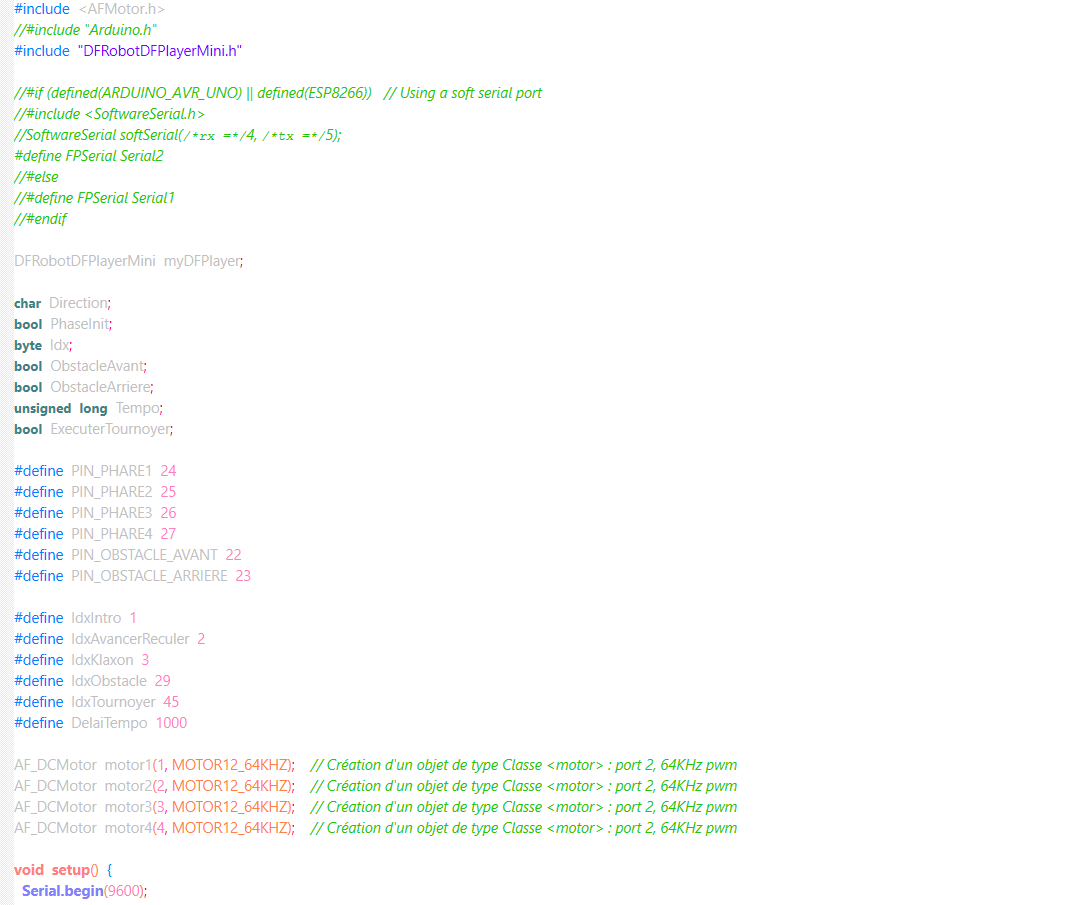Image resolution: width=1072 pixels, height=905 pixels.
Task: Click the PIN_PHARE1 define constant
Action: pyautogui.click(x=111, y=471)
